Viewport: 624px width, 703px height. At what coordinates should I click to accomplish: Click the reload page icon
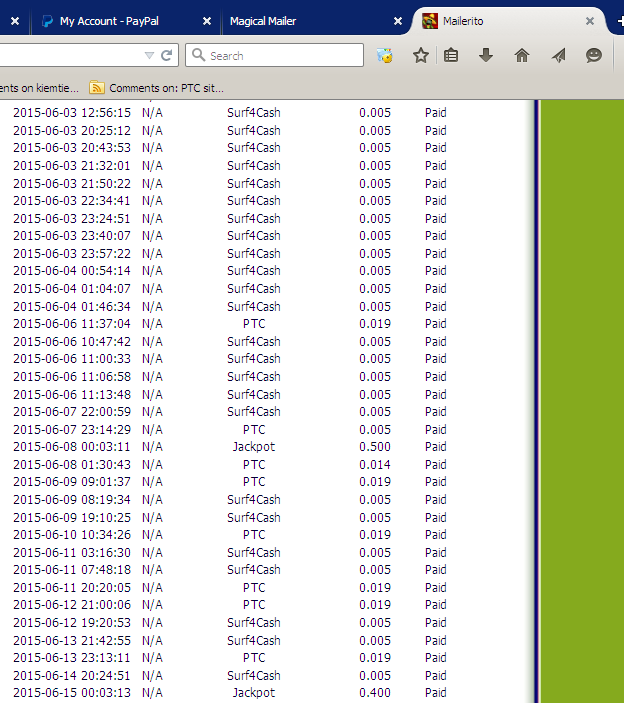coord(167,56)
